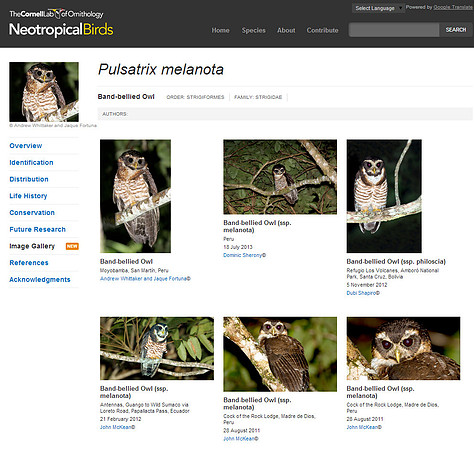Open the Peru 18 July 2013 owl photo
474x450 pixels.
click(x=280, y=177)
